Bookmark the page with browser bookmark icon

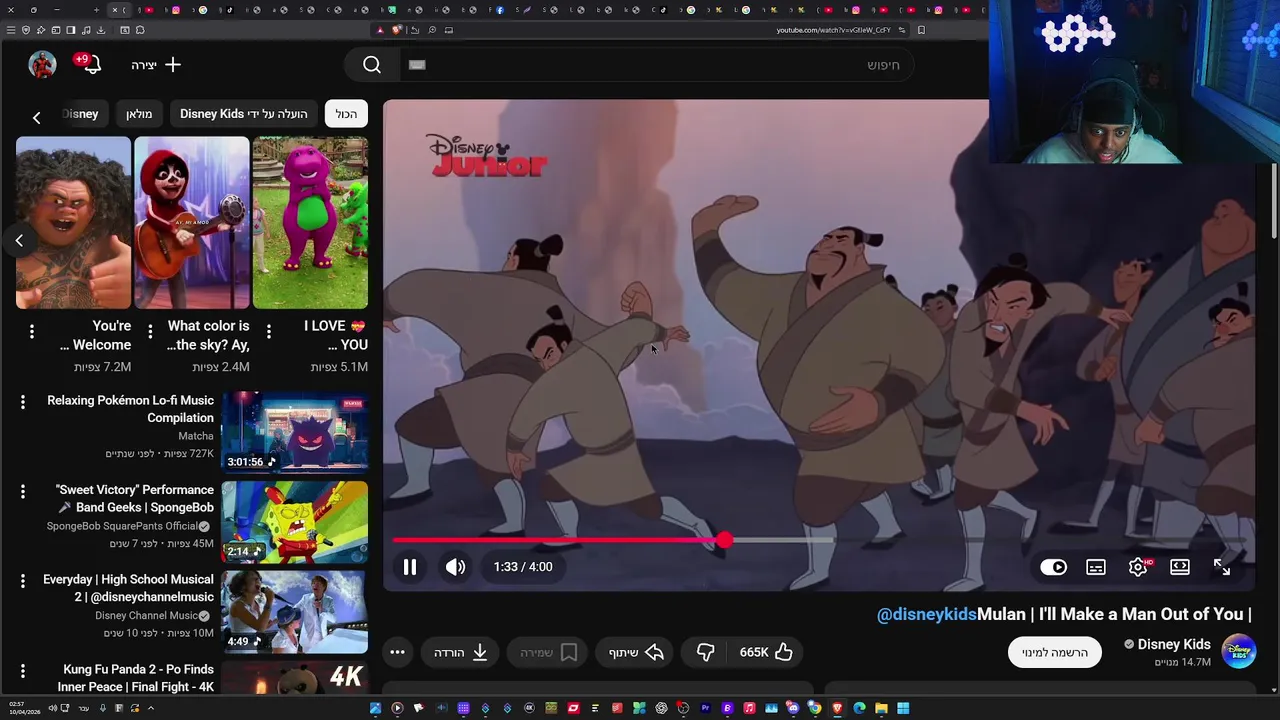[x=921, y=30]
